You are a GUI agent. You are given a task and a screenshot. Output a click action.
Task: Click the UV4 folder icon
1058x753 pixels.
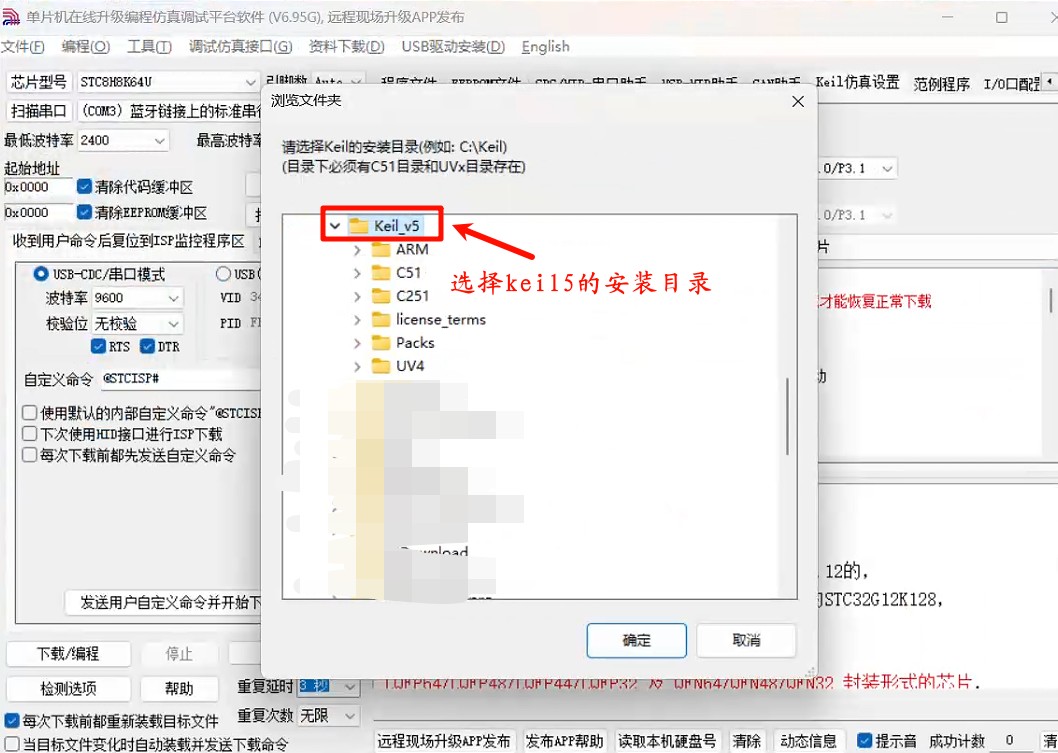coord(381,366)
